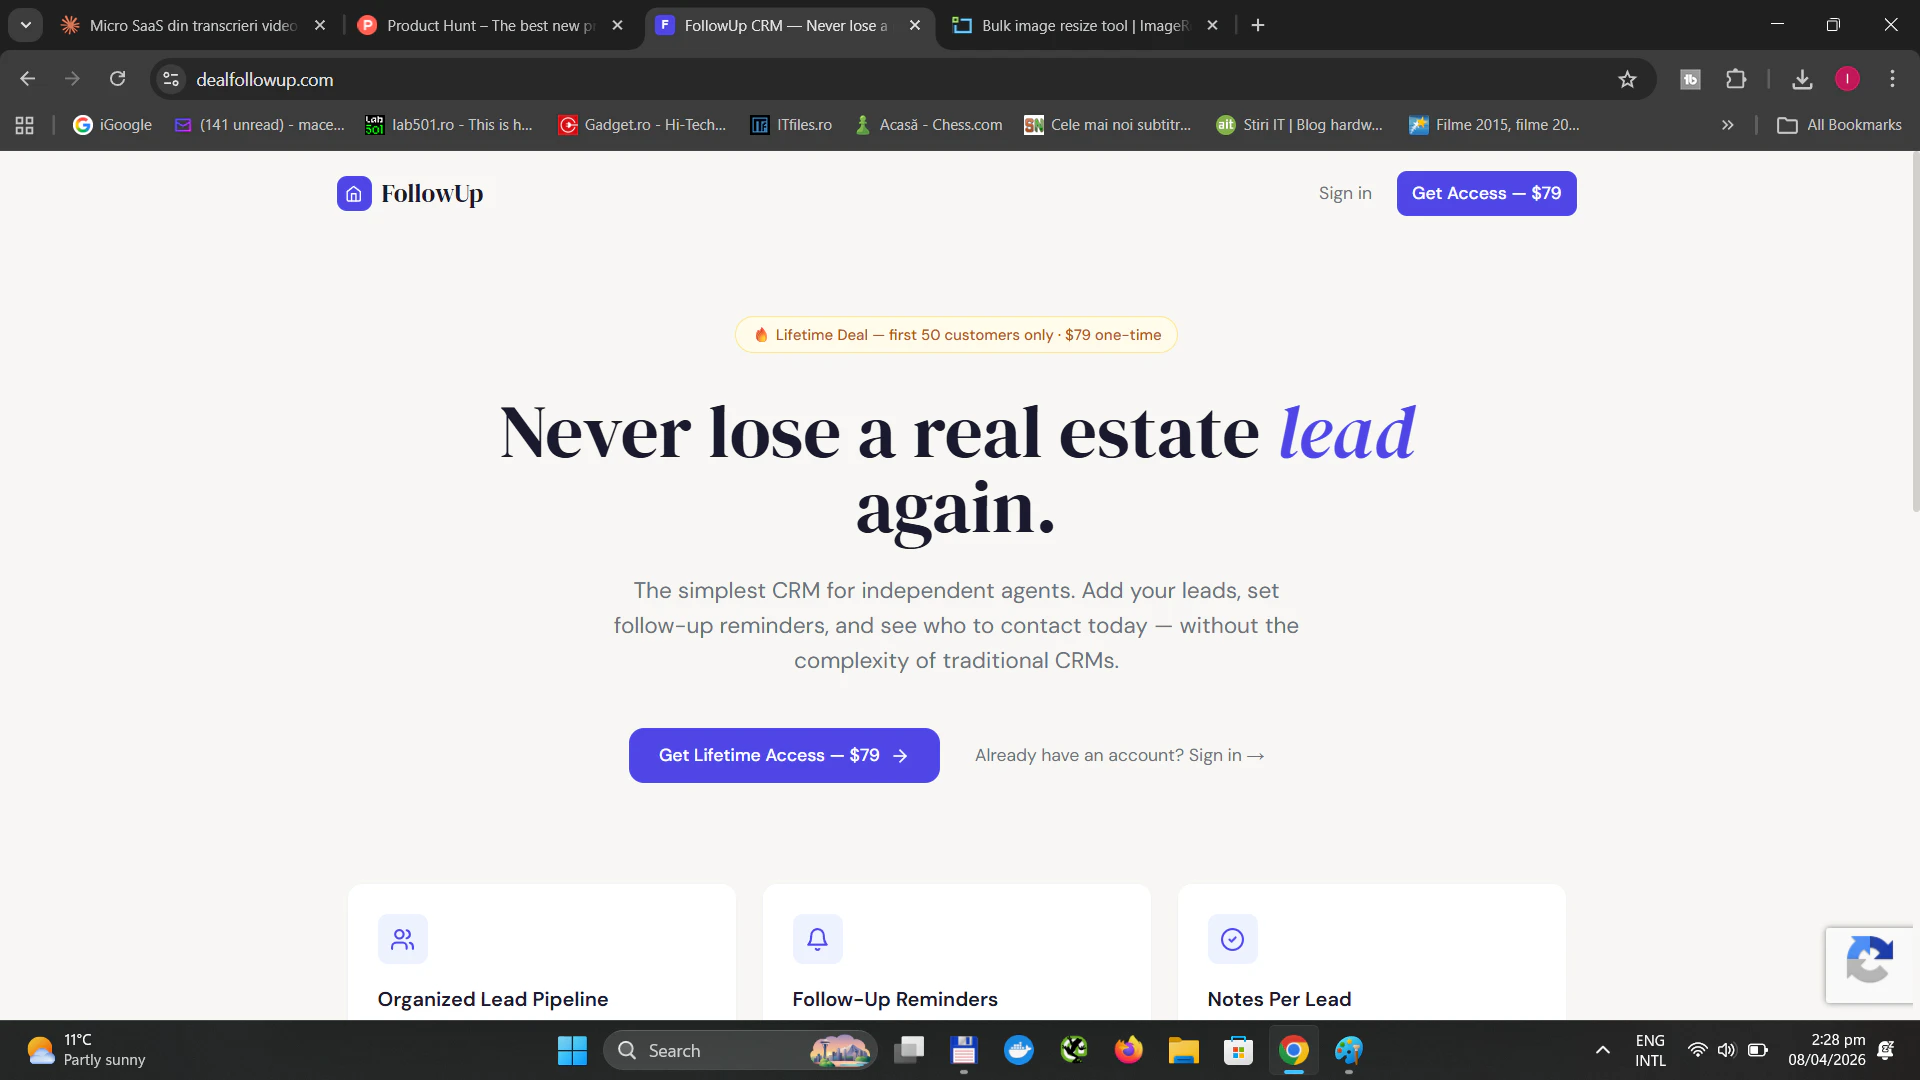Show more bookmarks with the chevron

coord(1727,125)
